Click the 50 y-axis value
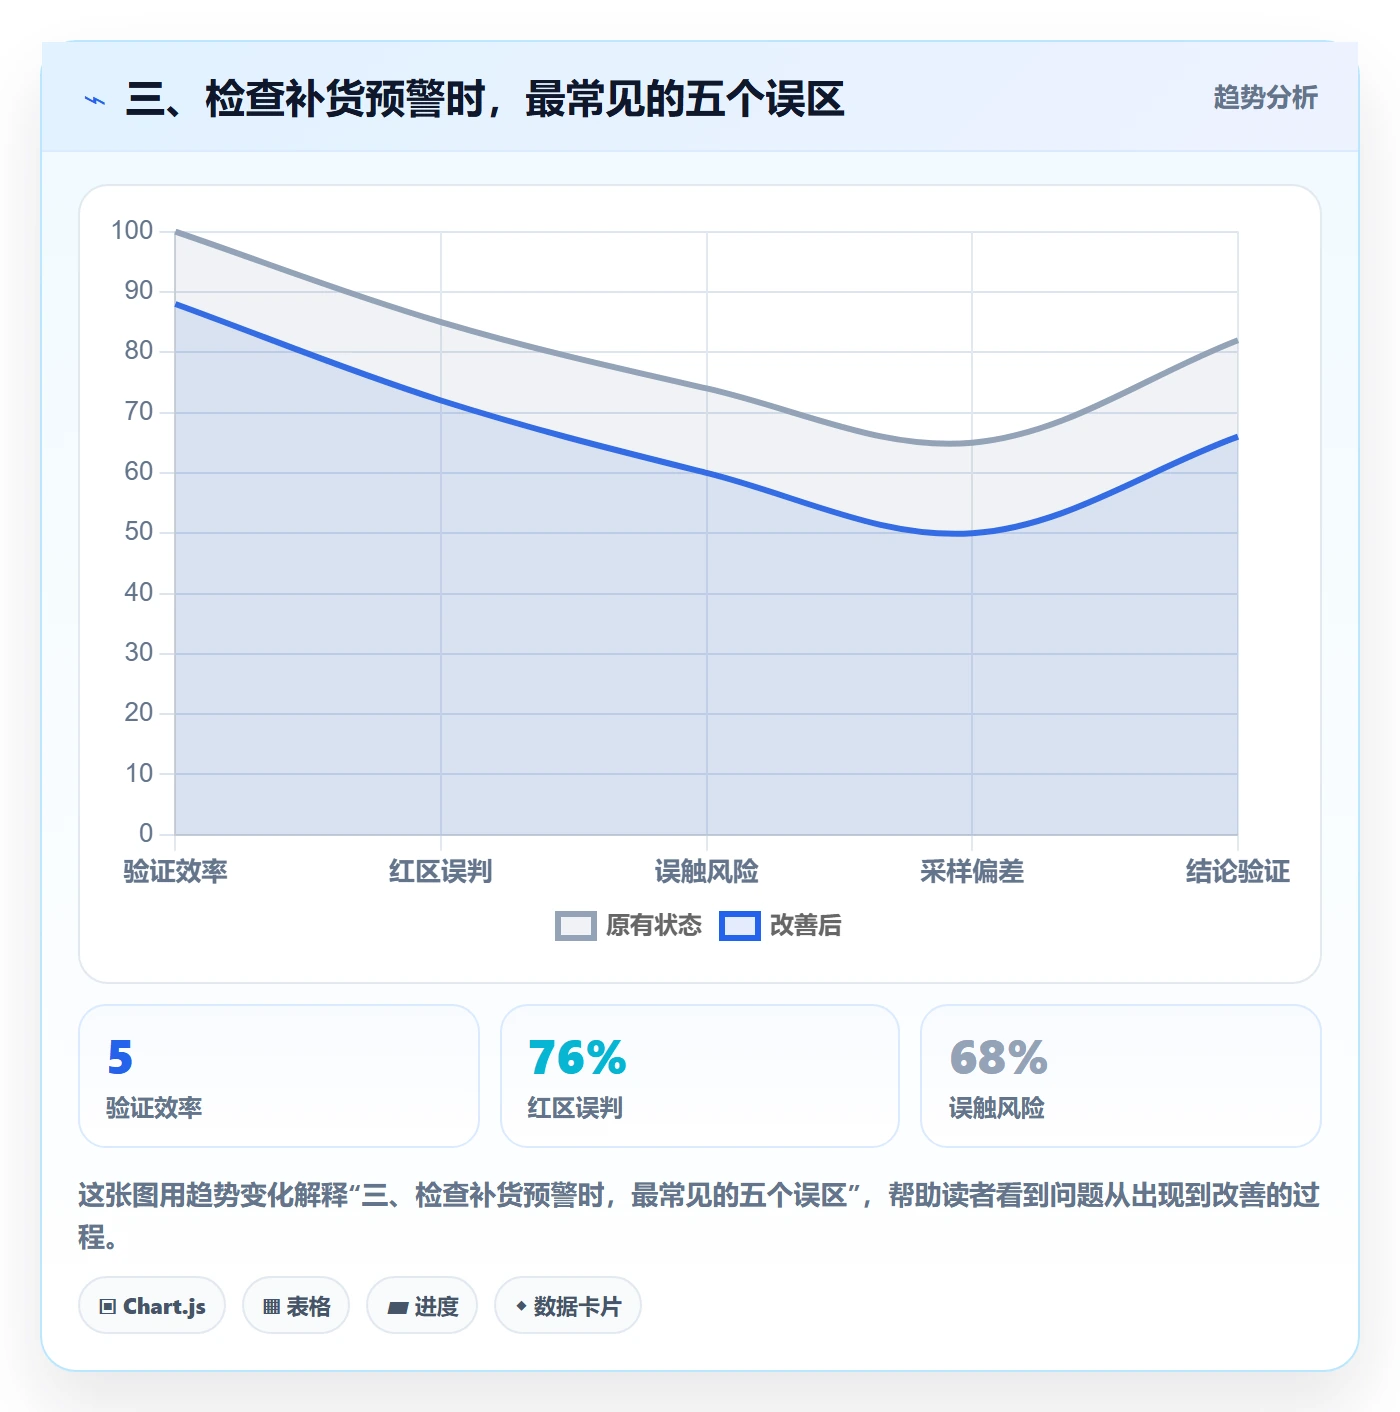Image resolution: width=1400 pixels, height=1412 pixels. (139, 532)
